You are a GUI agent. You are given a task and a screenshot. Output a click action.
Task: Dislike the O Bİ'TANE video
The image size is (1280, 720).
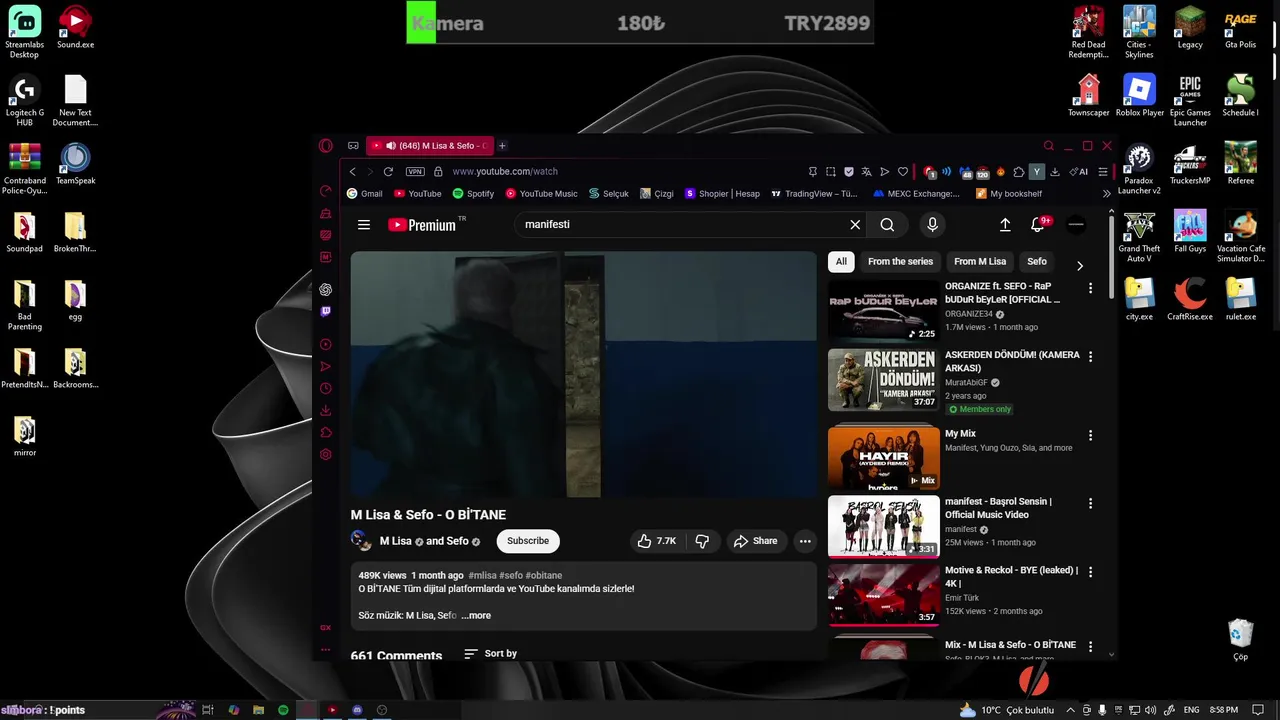tap(702, 541)
